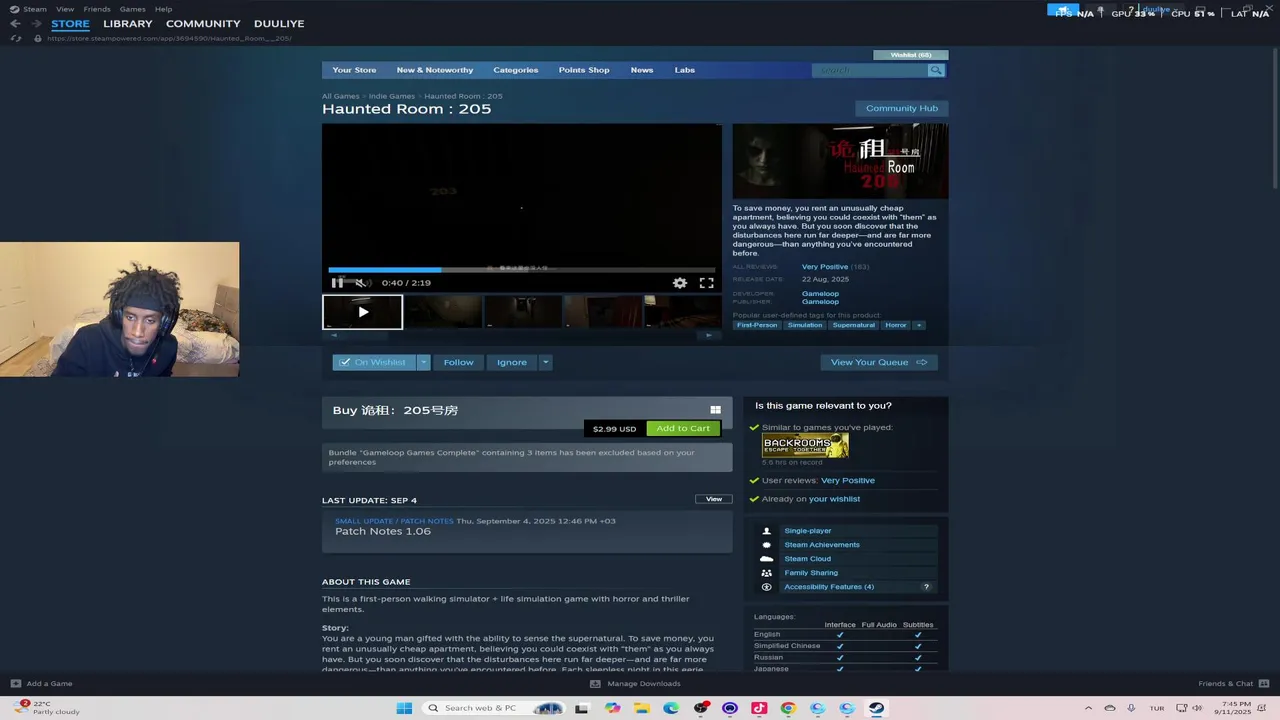Click Add a Game
The image size is (1280, 720).
point(41,684)
